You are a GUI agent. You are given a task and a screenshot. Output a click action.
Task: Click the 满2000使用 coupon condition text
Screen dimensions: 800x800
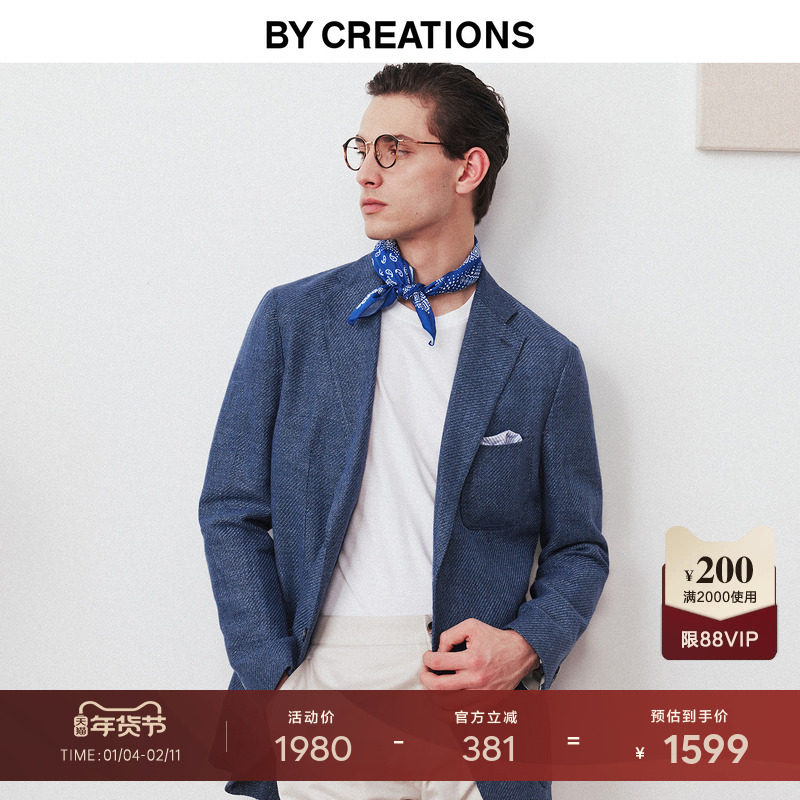pyautogui.click(x=719, y=596)
